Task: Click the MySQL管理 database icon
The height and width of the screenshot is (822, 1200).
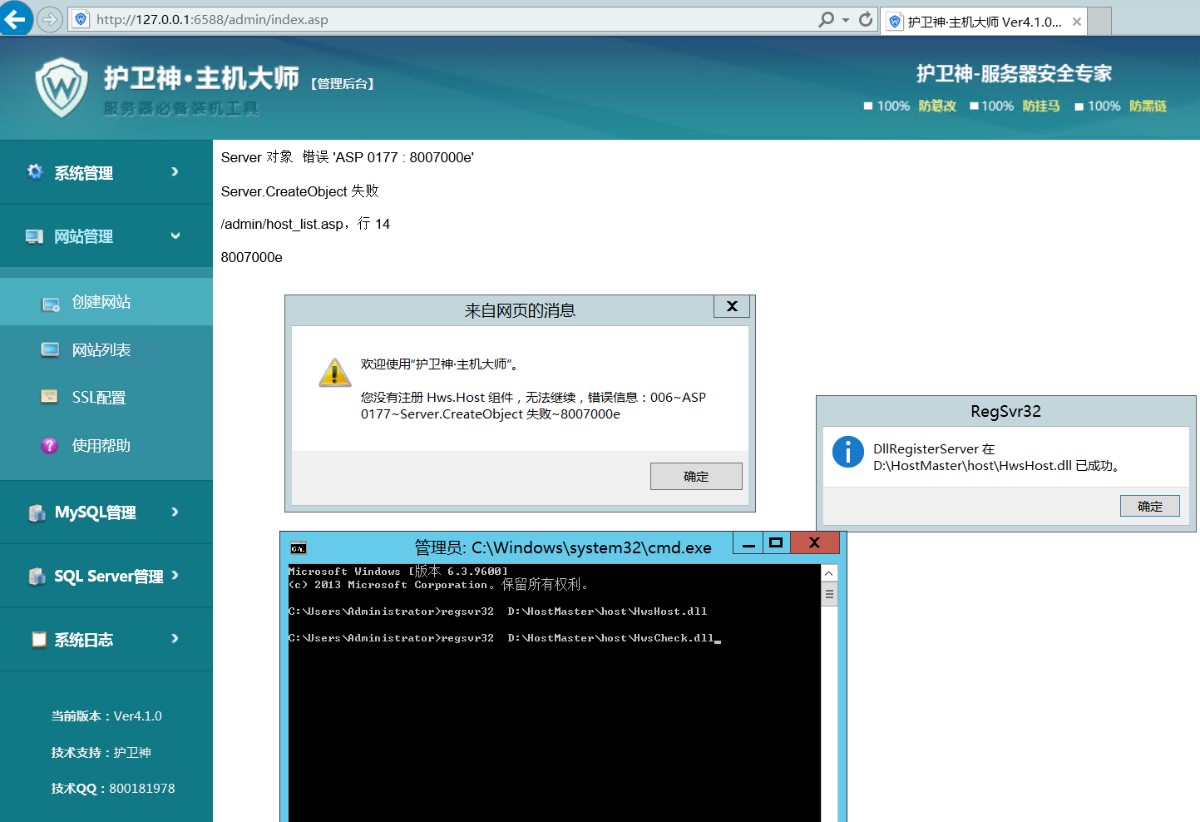Action: click(x=37, y=513)
